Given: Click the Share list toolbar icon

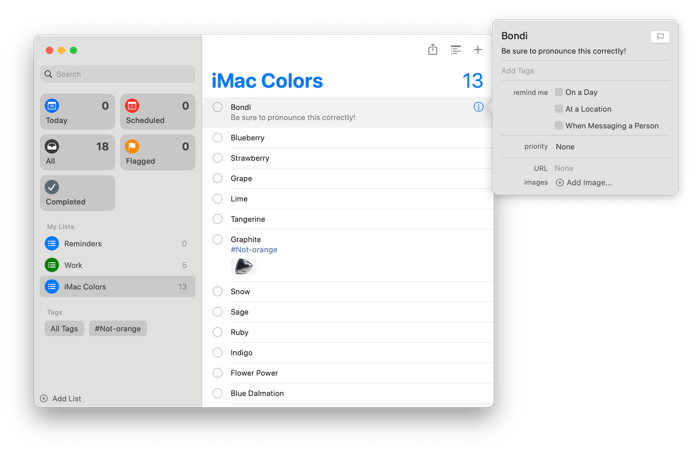Looking at the screenshot, I should [x=433, y=49].
